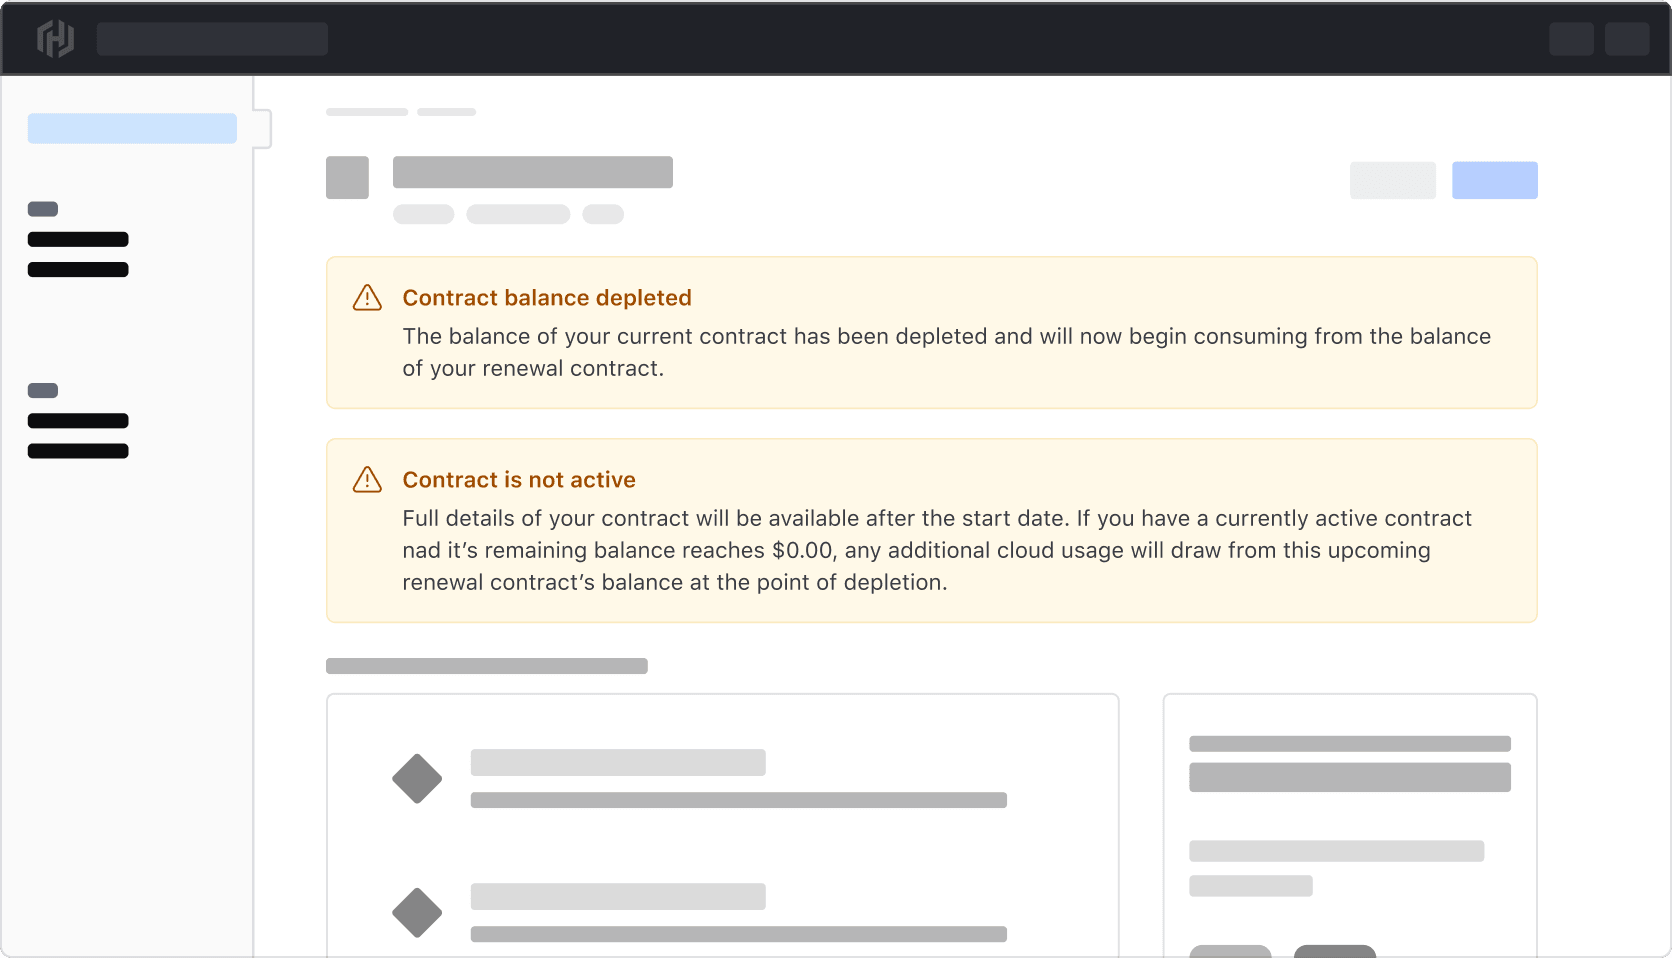Click the first breadcrumb segment above the page title
1672x958 pixels.
coord(366,112)
